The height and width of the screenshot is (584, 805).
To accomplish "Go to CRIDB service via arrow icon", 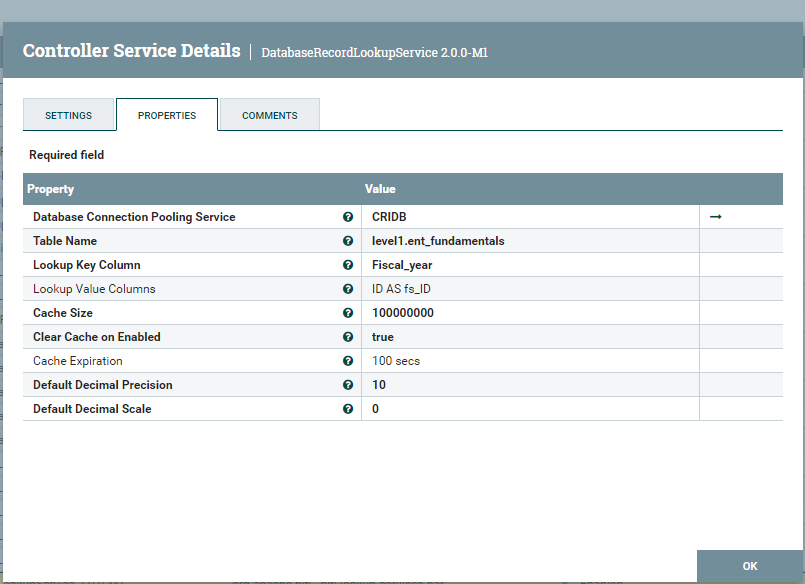I will [715, 217].
